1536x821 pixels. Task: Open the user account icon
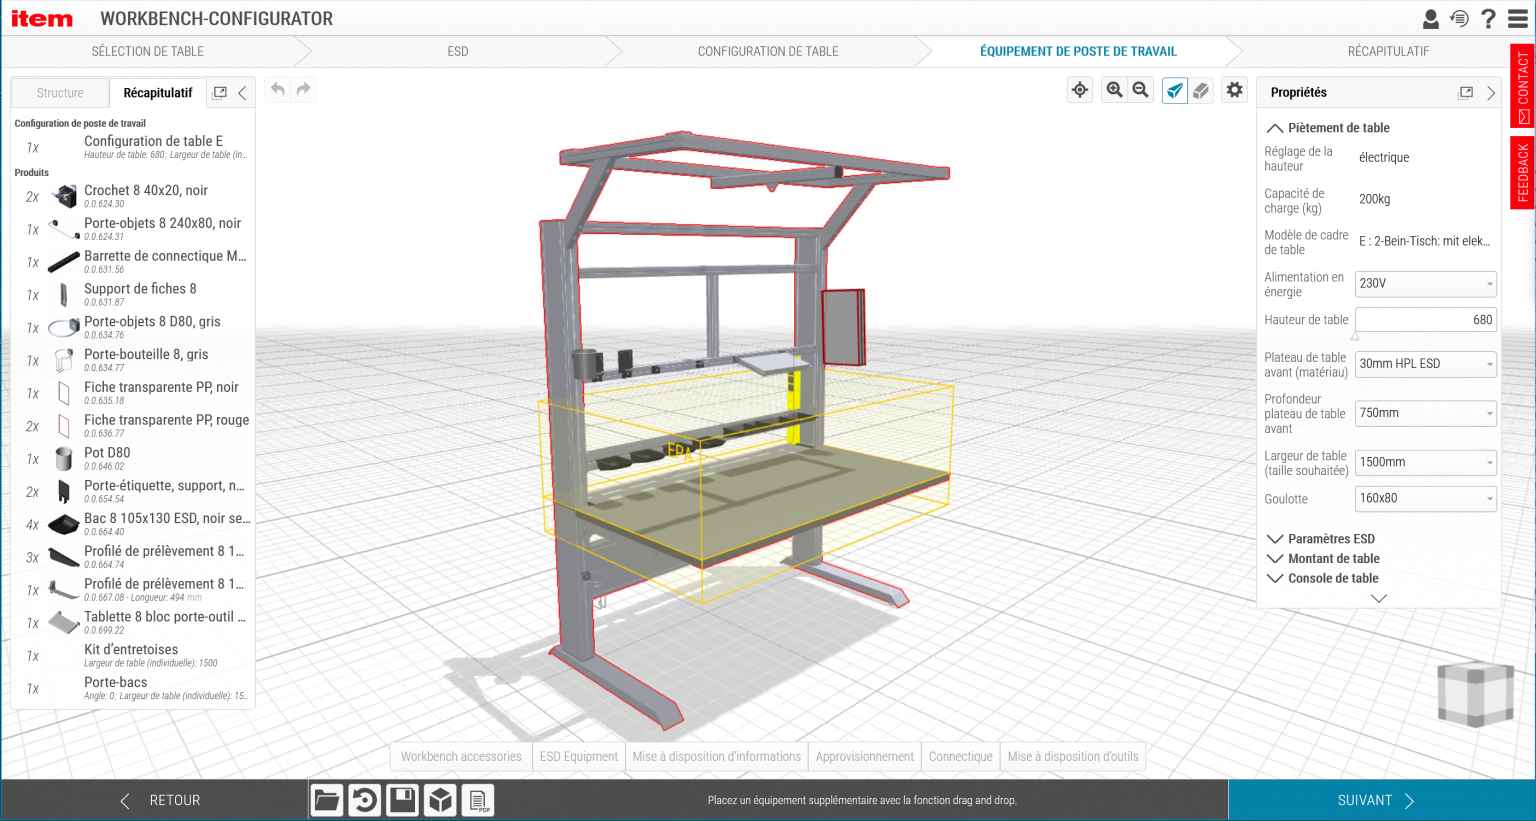[1431, 19]
